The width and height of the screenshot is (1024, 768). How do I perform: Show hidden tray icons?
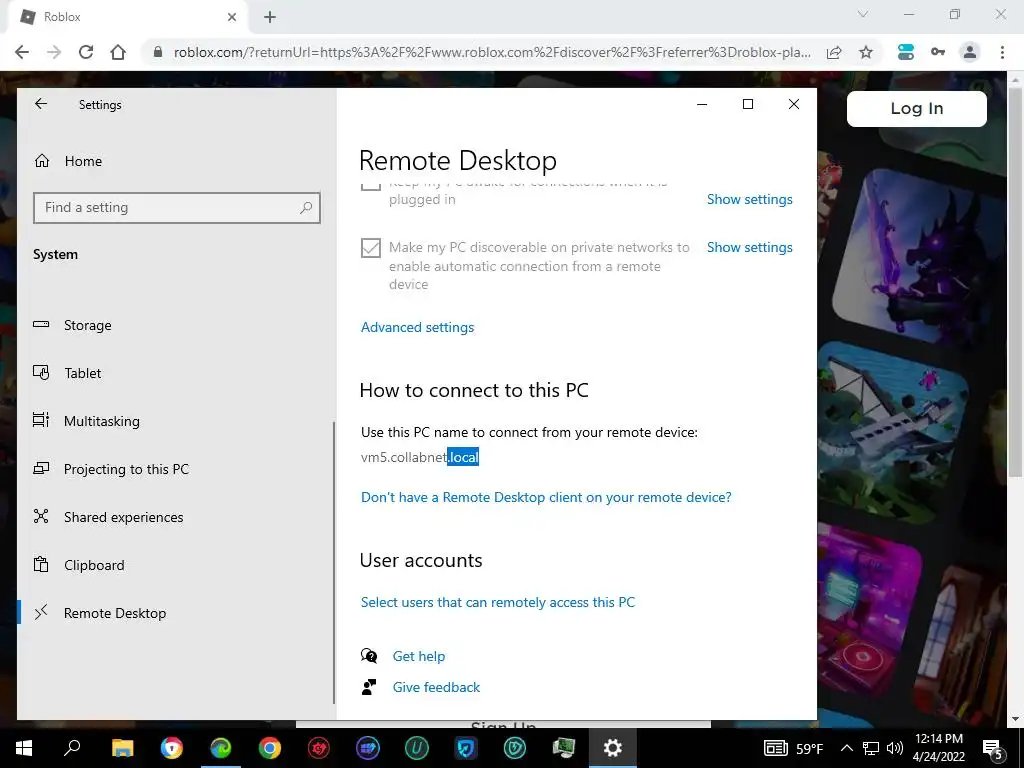(x=846, y=748)
